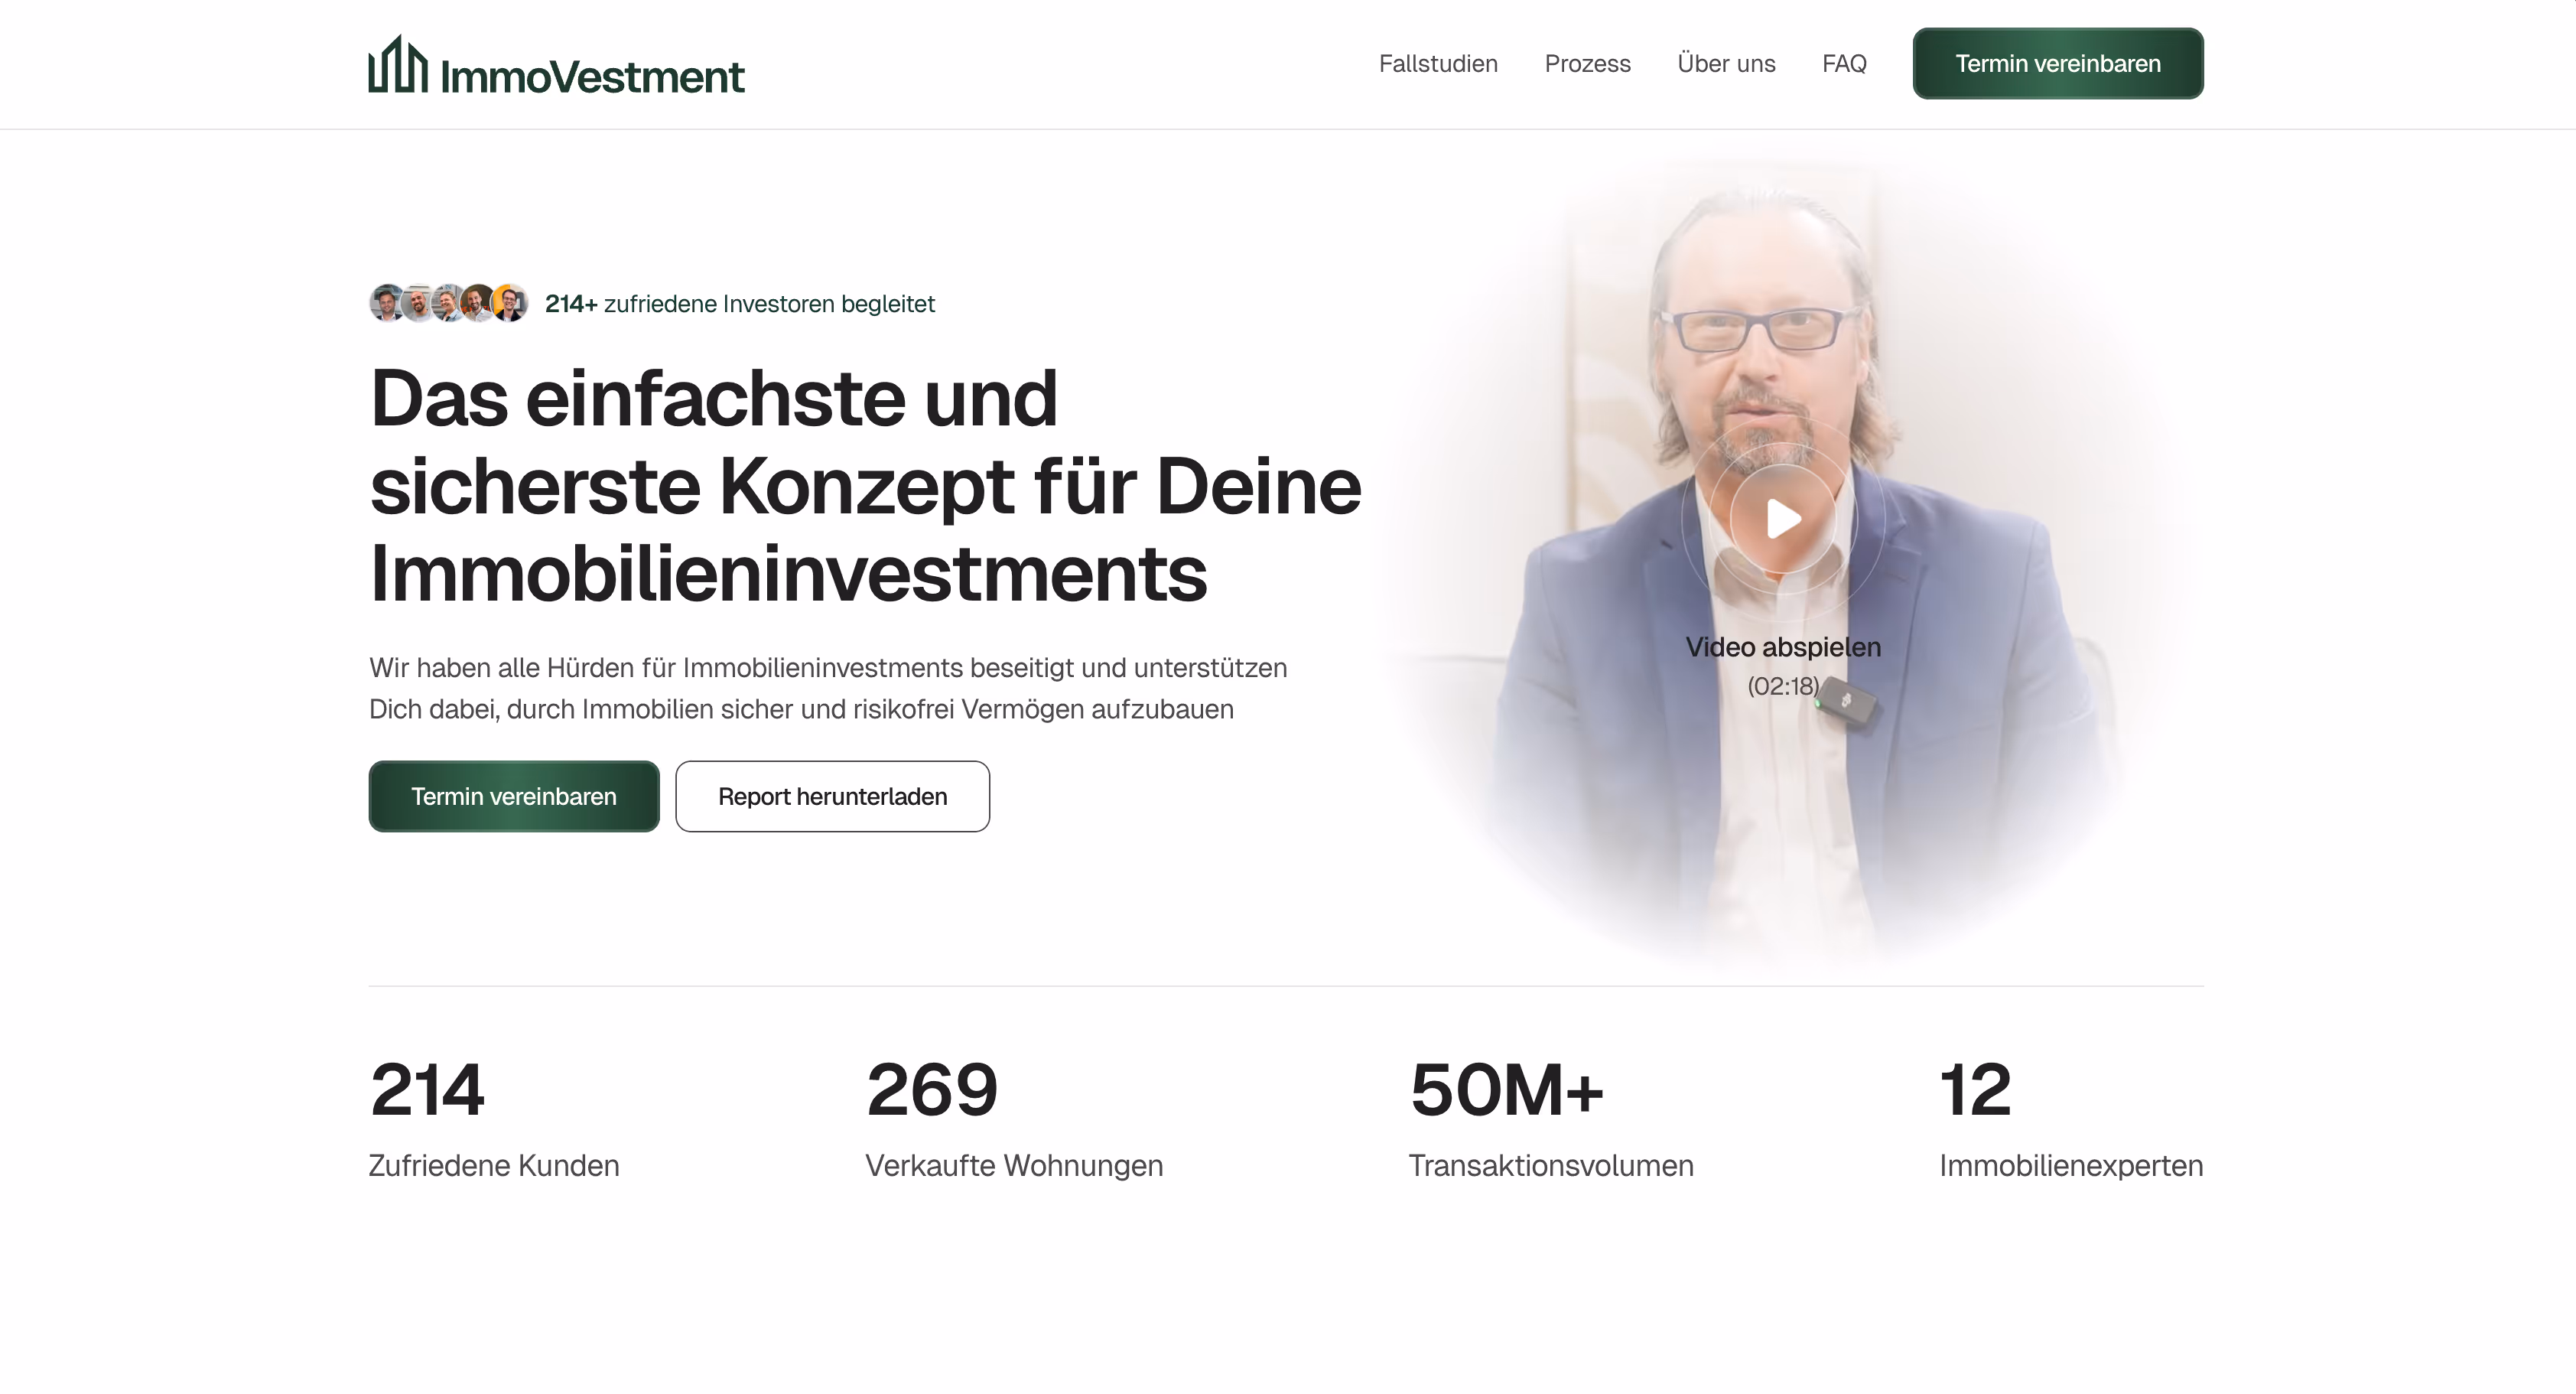Click Termin vereinbaren in the header
Viewport: 2576px width, 1394px height.
(2058, 64)
